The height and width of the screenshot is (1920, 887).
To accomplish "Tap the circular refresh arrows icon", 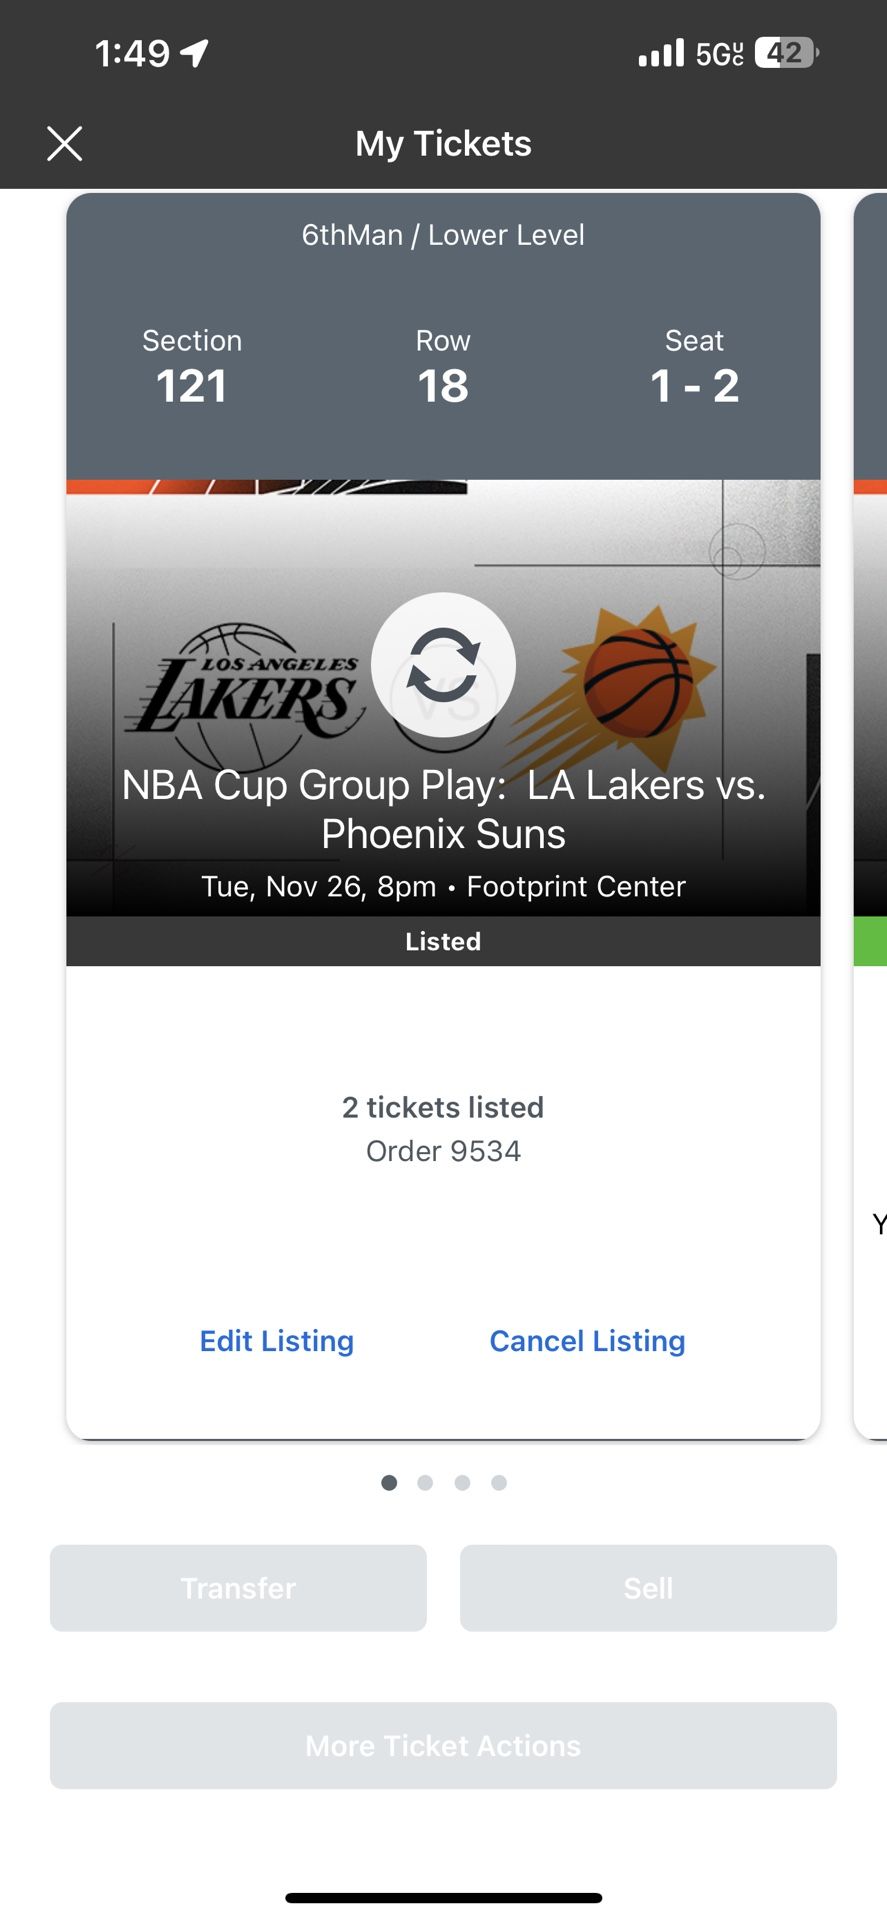I will point(443,665).
